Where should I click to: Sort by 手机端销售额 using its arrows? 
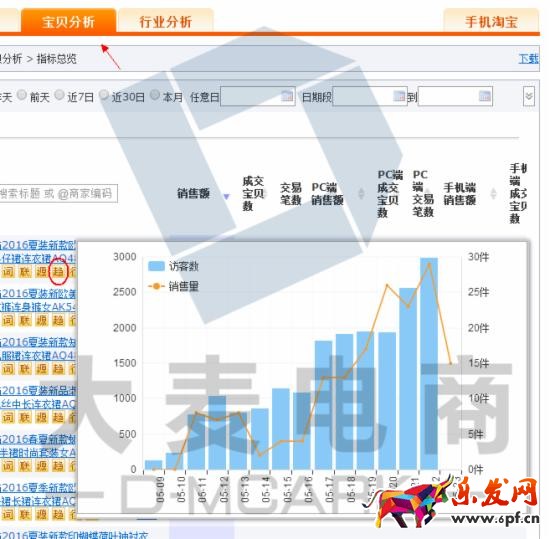tap(493, 194)
